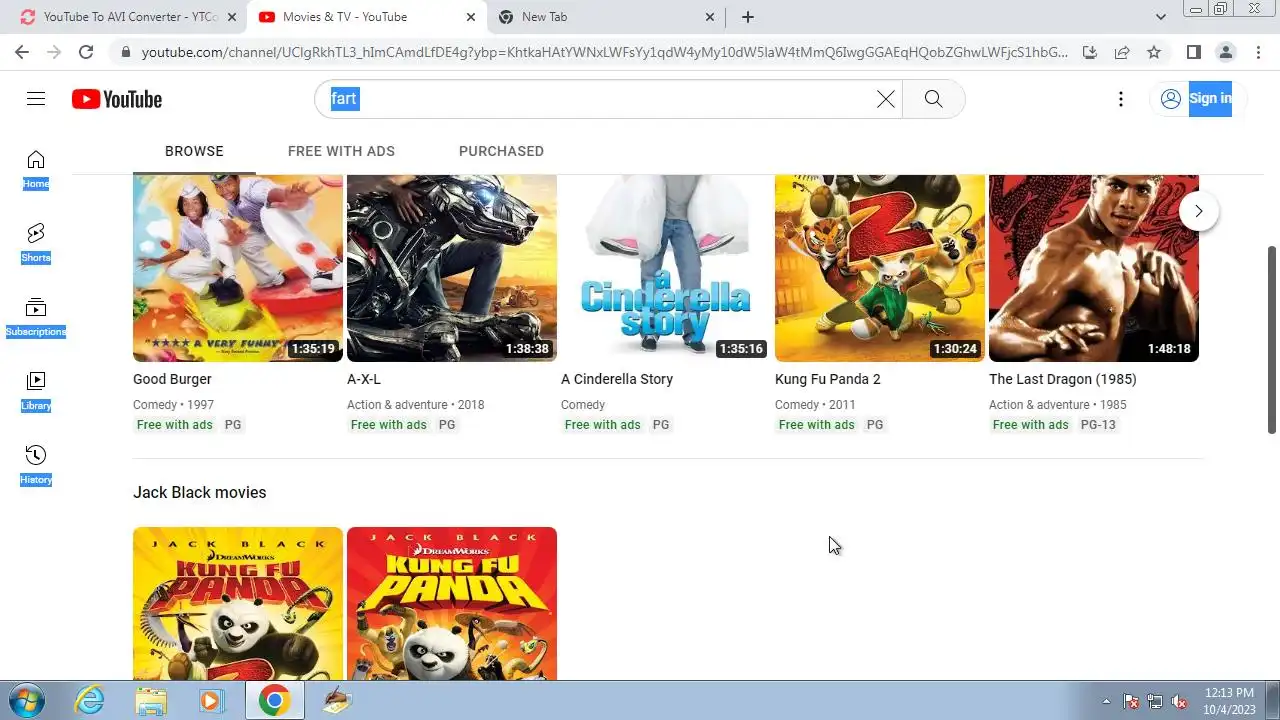Click the install app icon in address bar
This screenshot has width=1280, height=720.
[x=1090, y=52]
